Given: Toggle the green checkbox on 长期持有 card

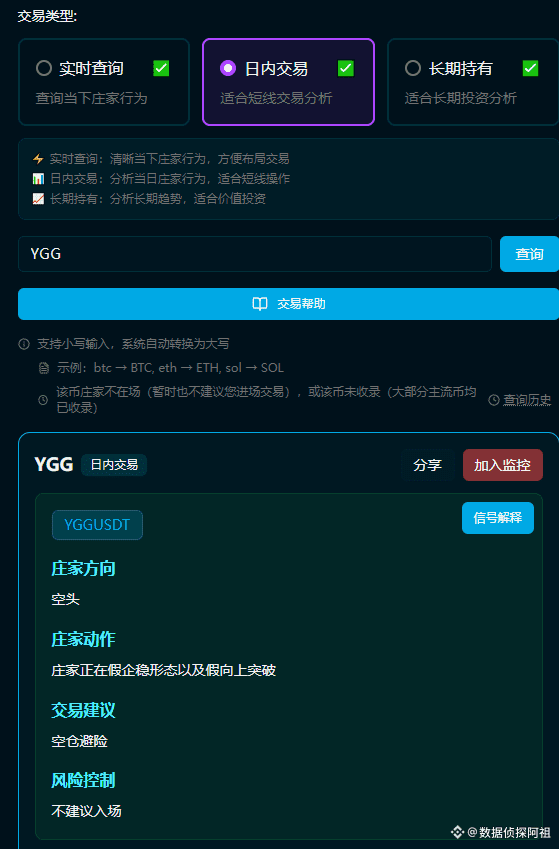Looking at the screenshot, I should (x=530, y=68).
